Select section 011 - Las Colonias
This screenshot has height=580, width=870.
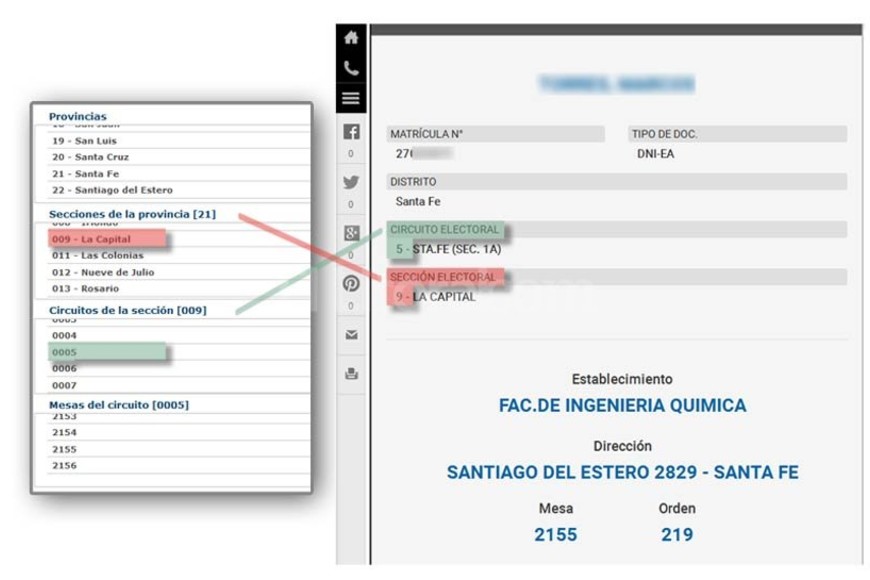click(x=97, y=256)
